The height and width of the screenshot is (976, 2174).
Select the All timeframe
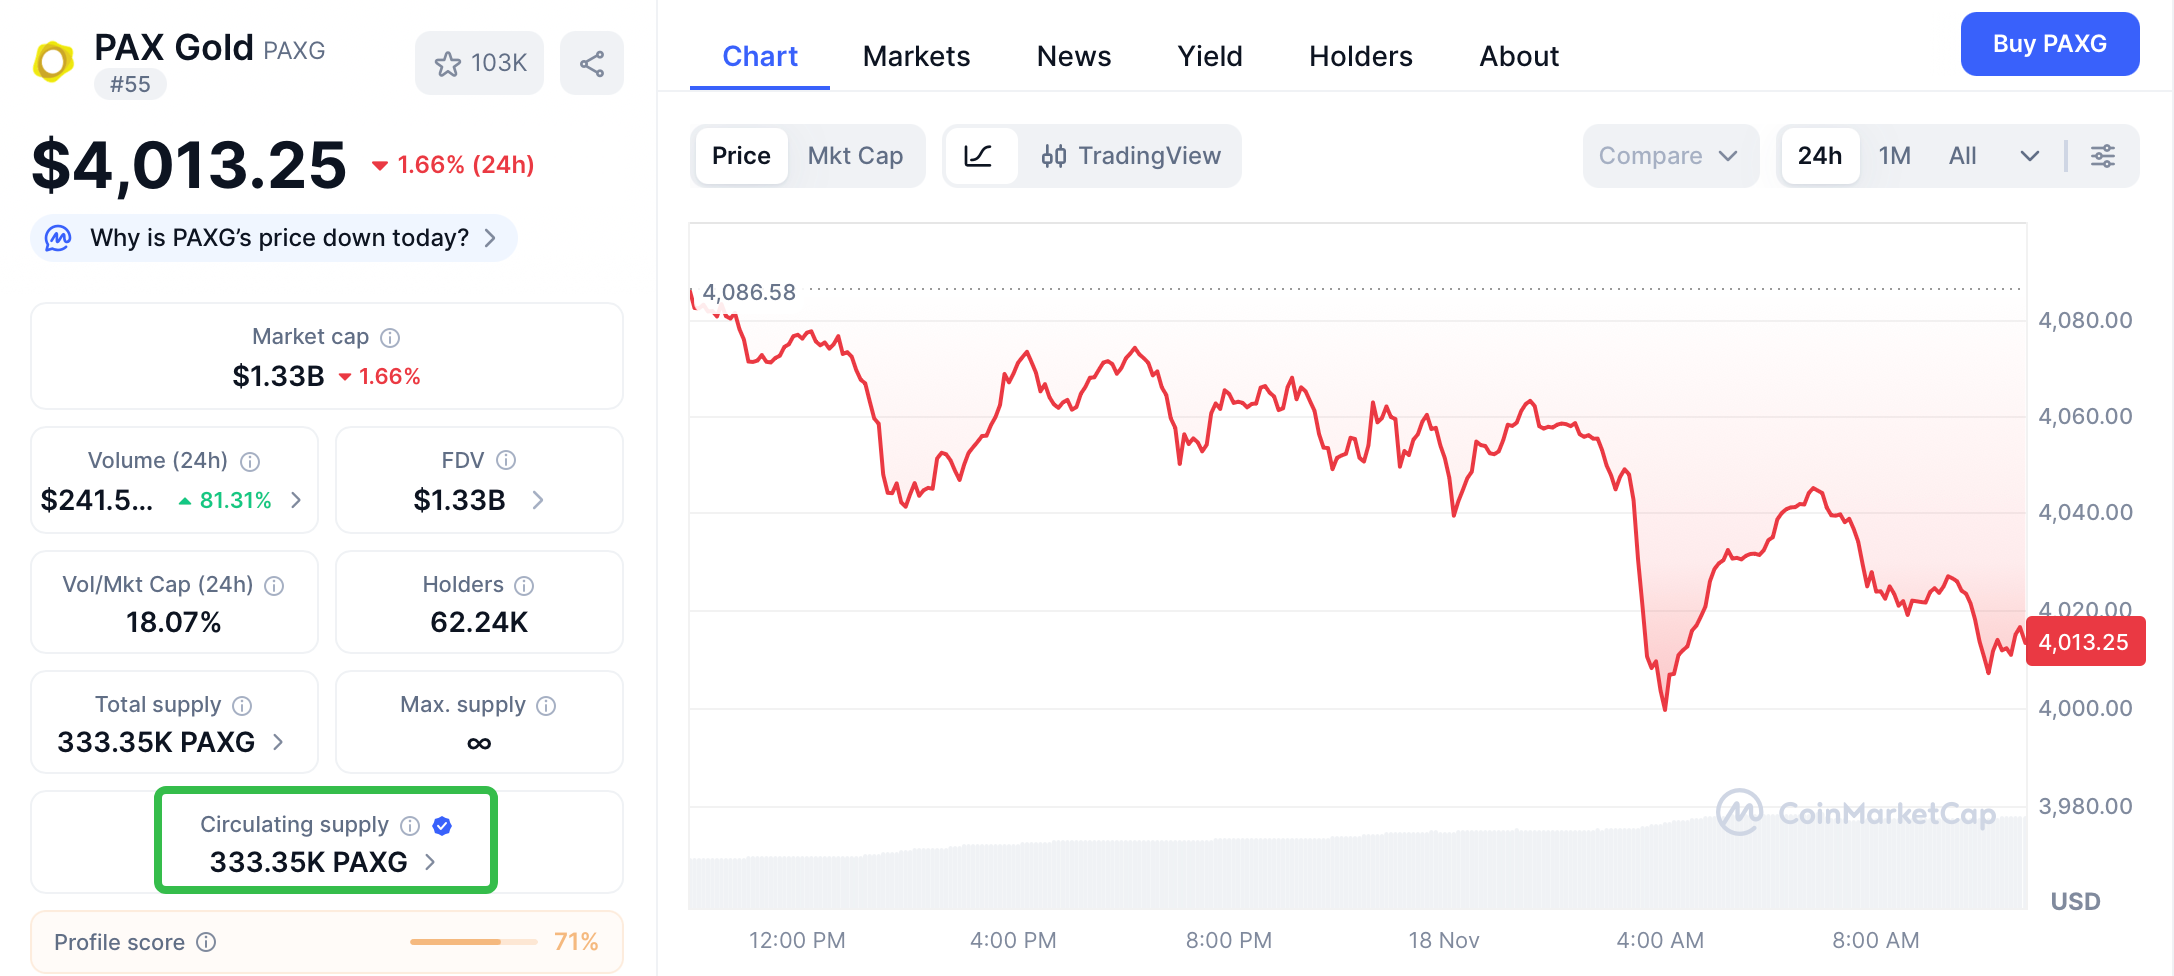pyautogui.click(x=1962, y=156)
